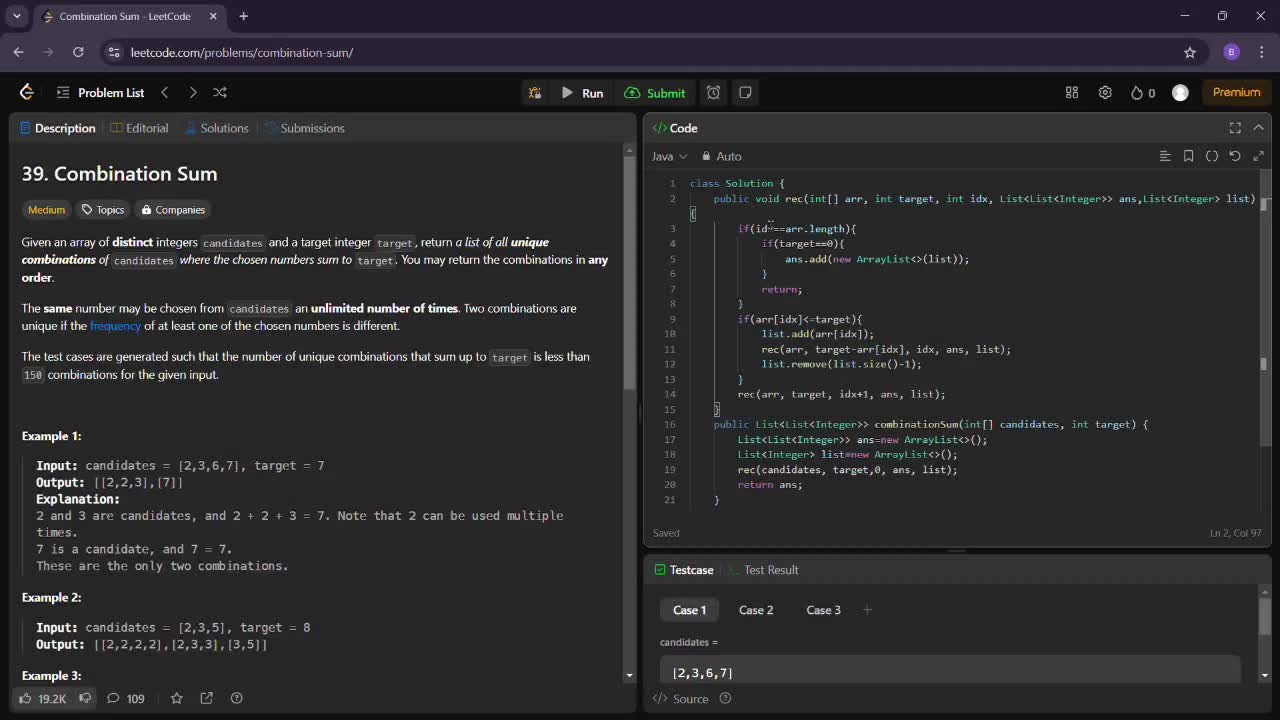The image size is (1280, 720).
Task: Add a new testcase with plus
Action: pyautogui.click(x=867, y=610)
